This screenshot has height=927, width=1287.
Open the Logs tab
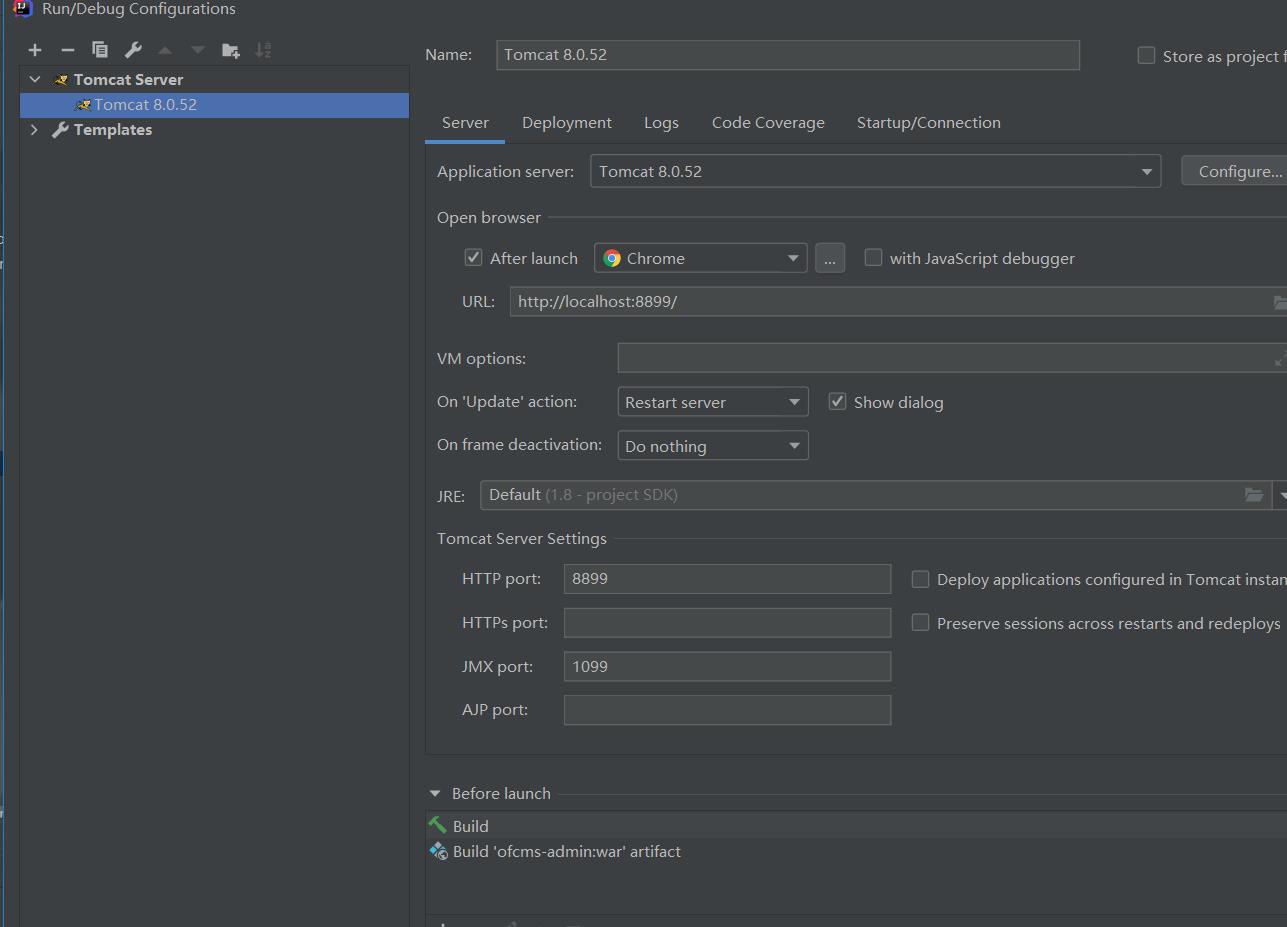(x=661, y=123)
